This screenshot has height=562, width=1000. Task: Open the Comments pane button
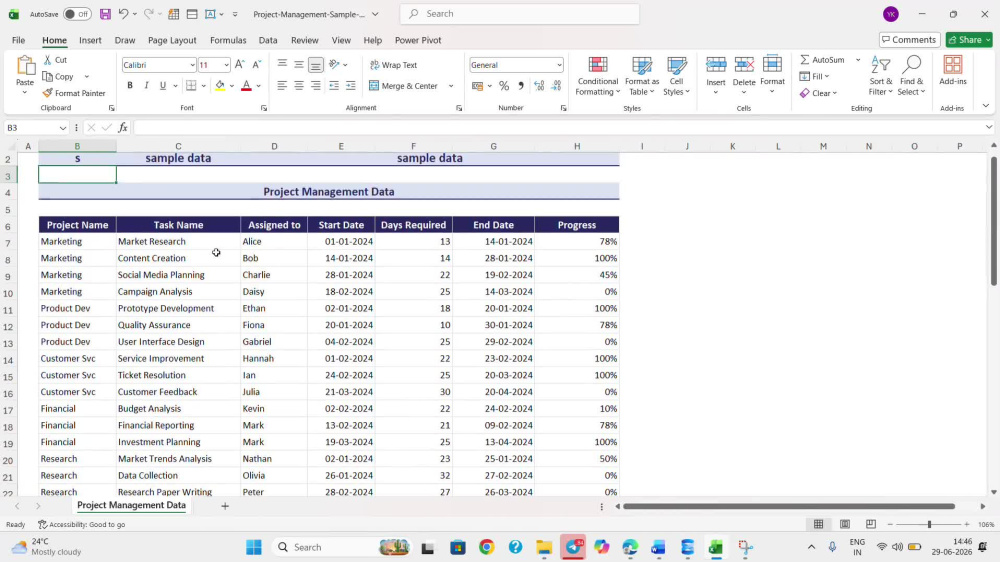(x=909, y=40)
